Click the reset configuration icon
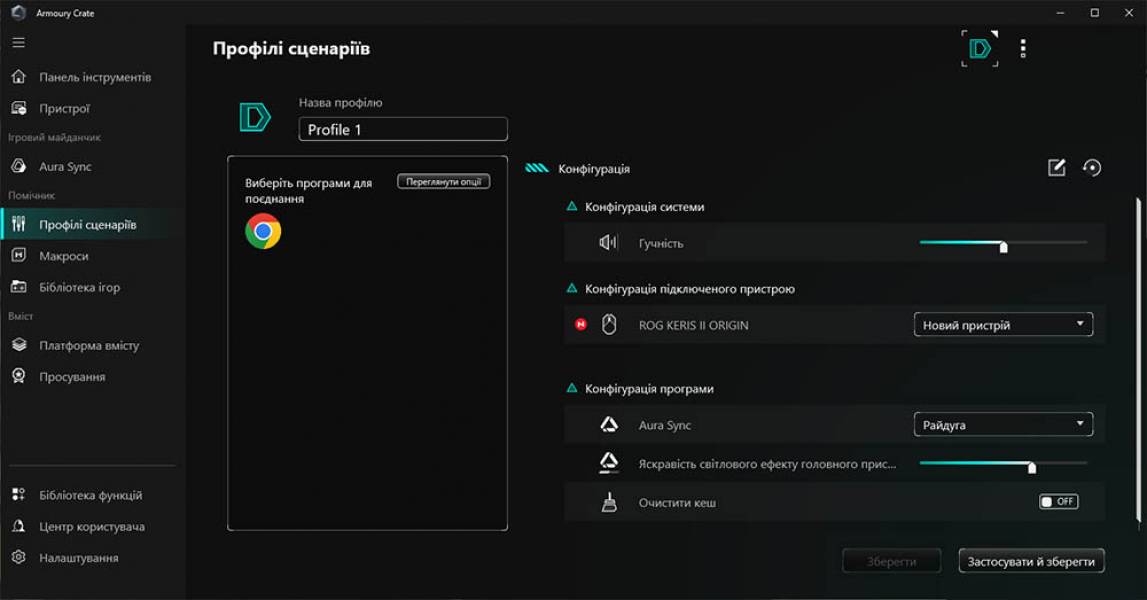Viewport: 1147px width, 600px height. coord(1092,168)
